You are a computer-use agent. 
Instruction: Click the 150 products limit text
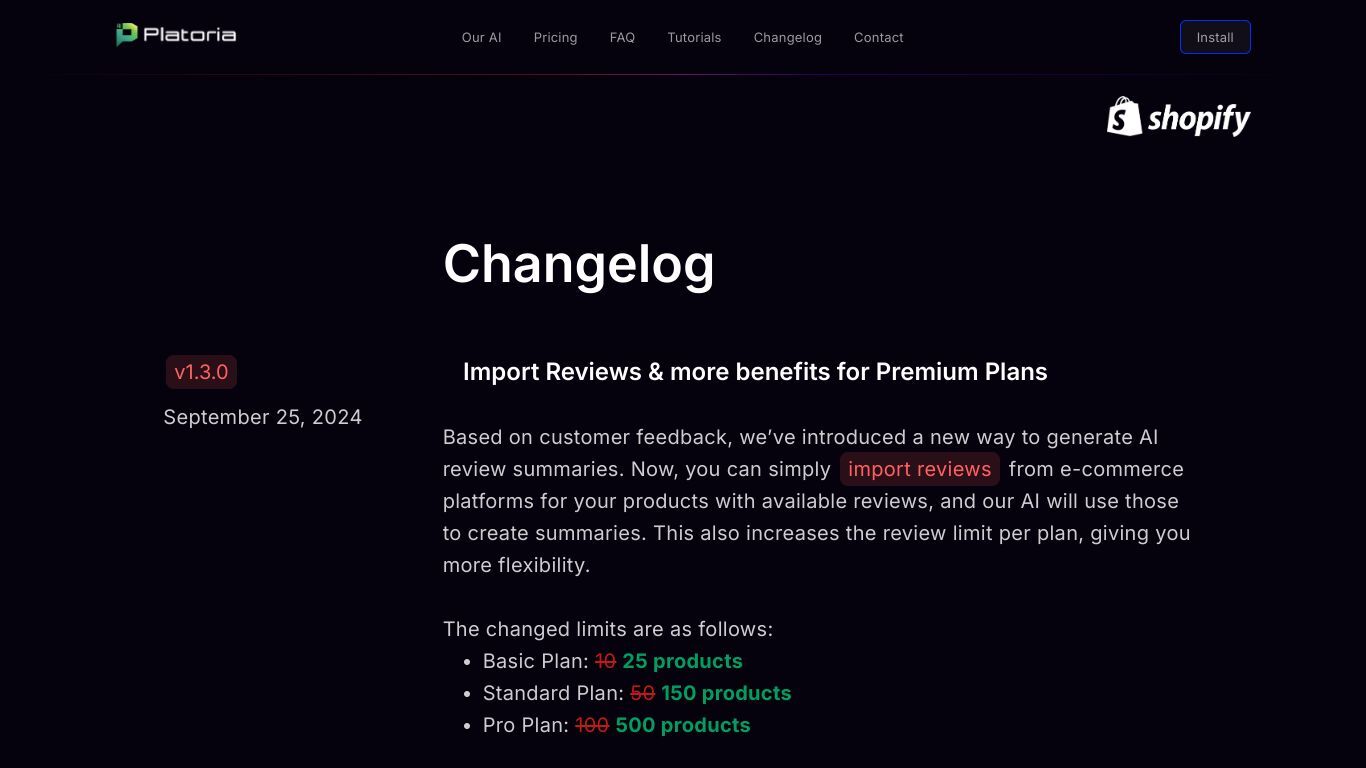[x=726, y=693]
